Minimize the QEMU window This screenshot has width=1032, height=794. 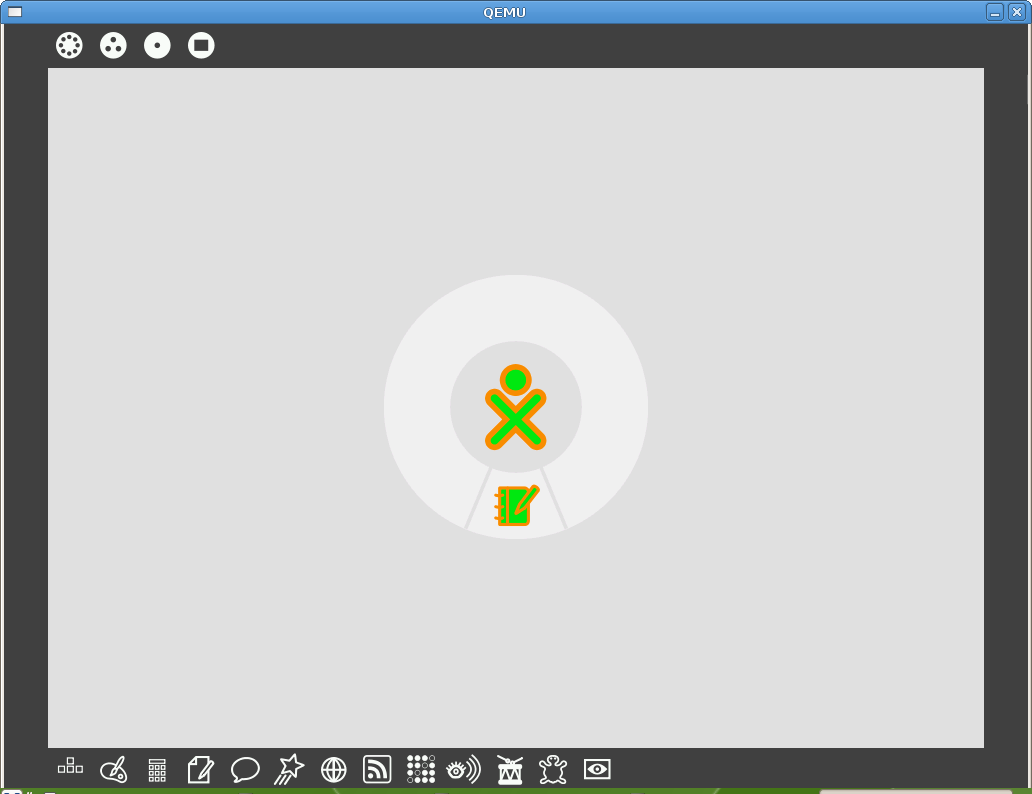pos(995,12)
